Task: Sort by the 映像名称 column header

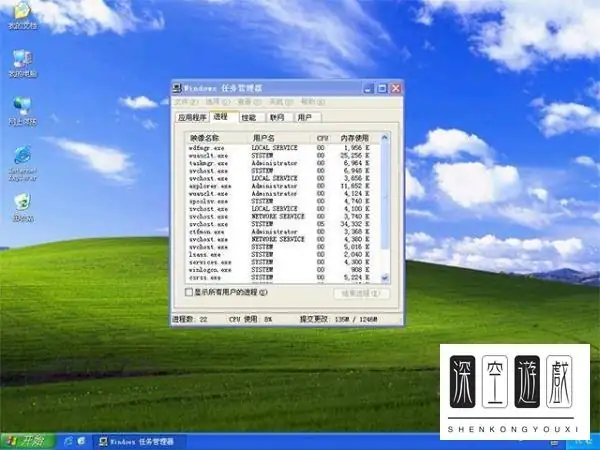Action: coord(217,138)
